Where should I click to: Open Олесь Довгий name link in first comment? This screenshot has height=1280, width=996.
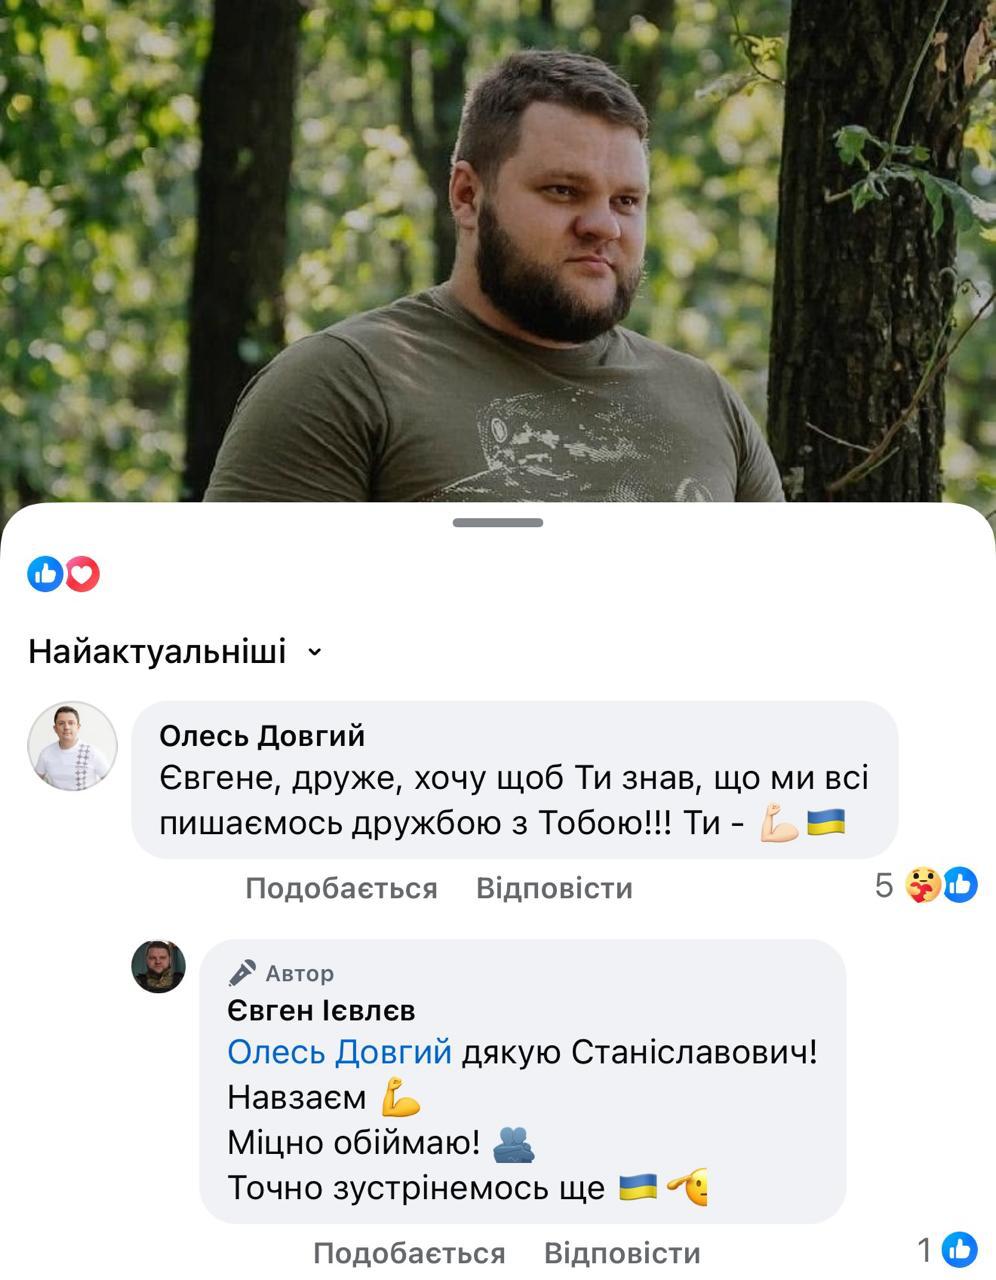pos(262,736)
